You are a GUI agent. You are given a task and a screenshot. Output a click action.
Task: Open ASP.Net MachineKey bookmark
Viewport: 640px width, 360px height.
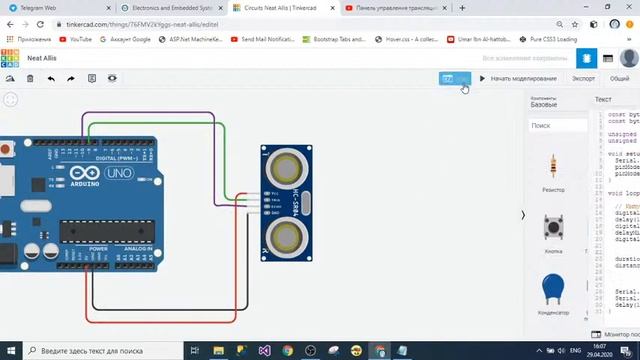pos(191,39)
